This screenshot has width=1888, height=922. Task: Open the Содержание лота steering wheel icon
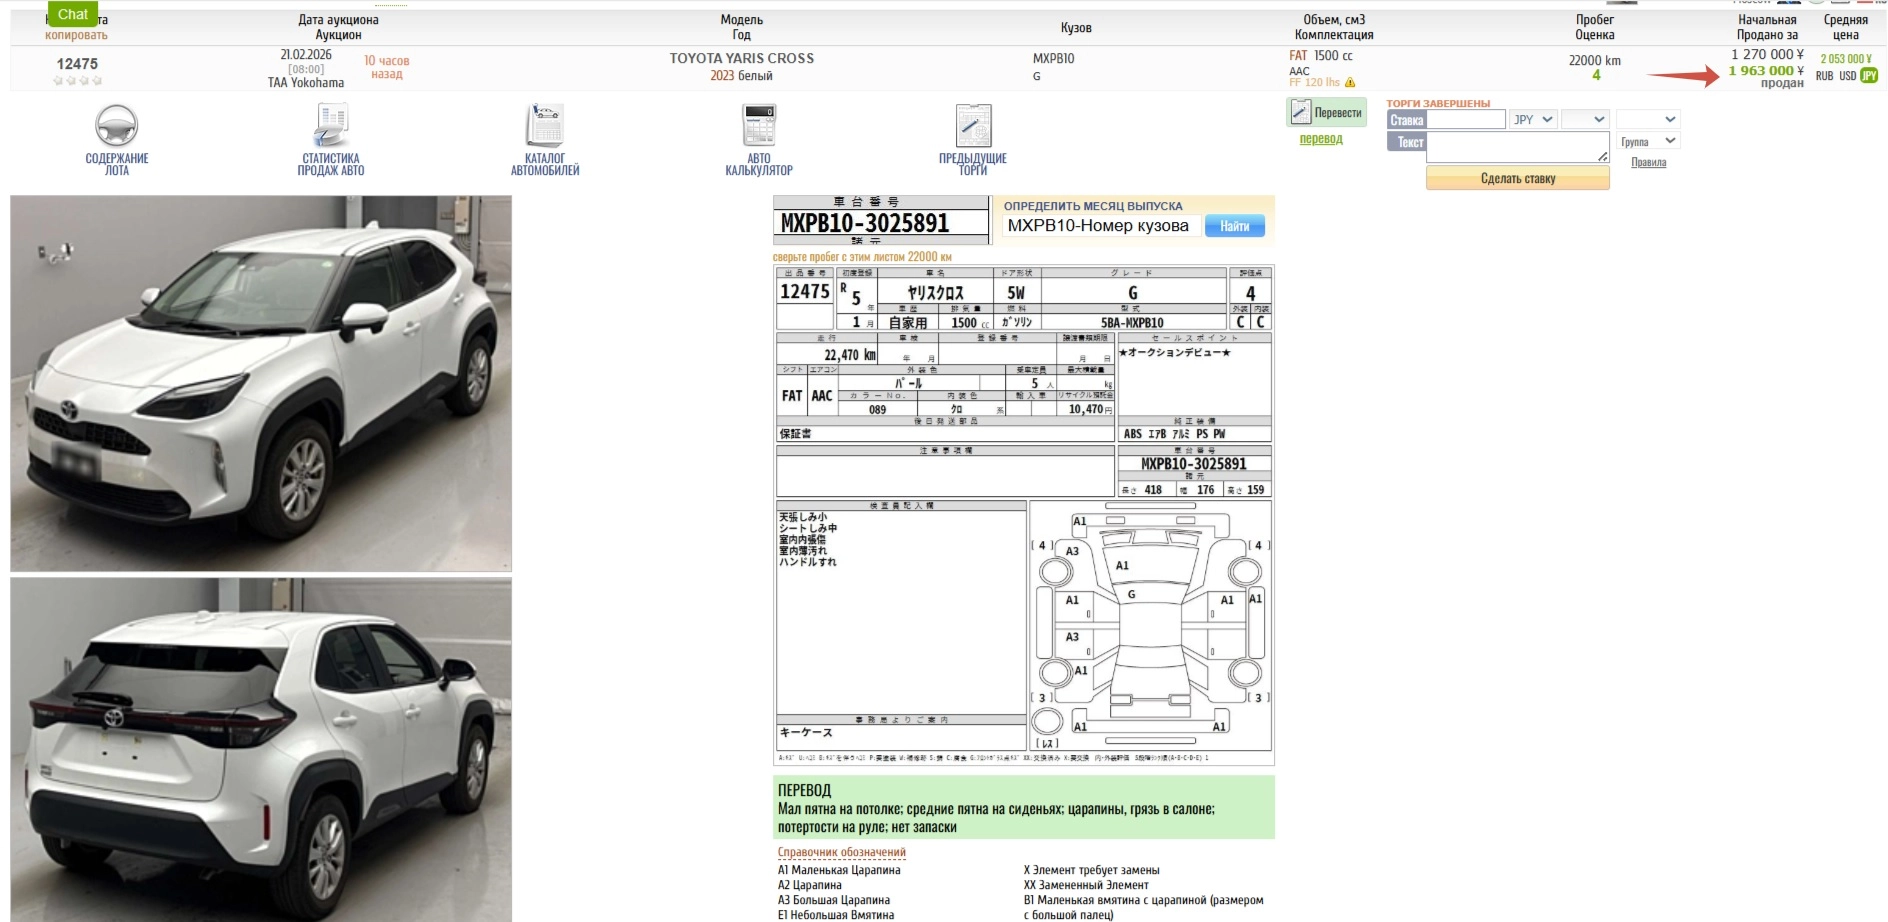(x=117, y=127)
